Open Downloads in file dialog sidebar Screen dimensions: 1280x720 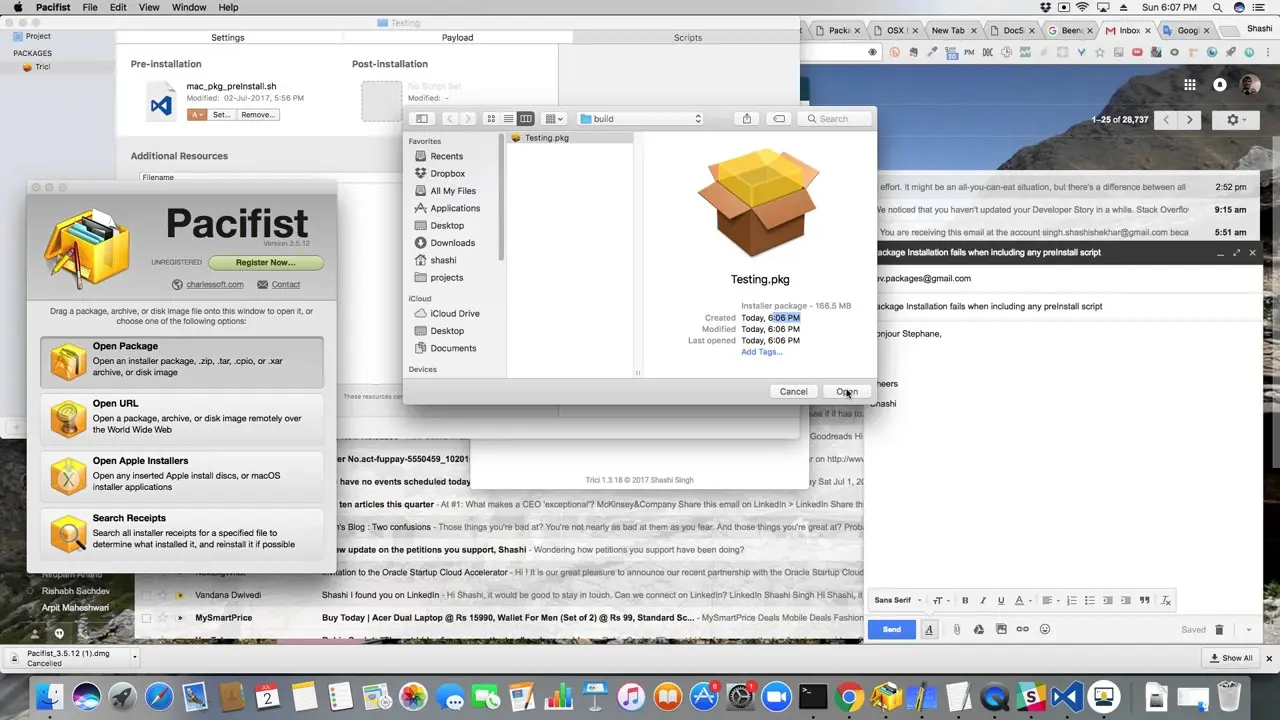pyautogui.click(x=452, y=243)
